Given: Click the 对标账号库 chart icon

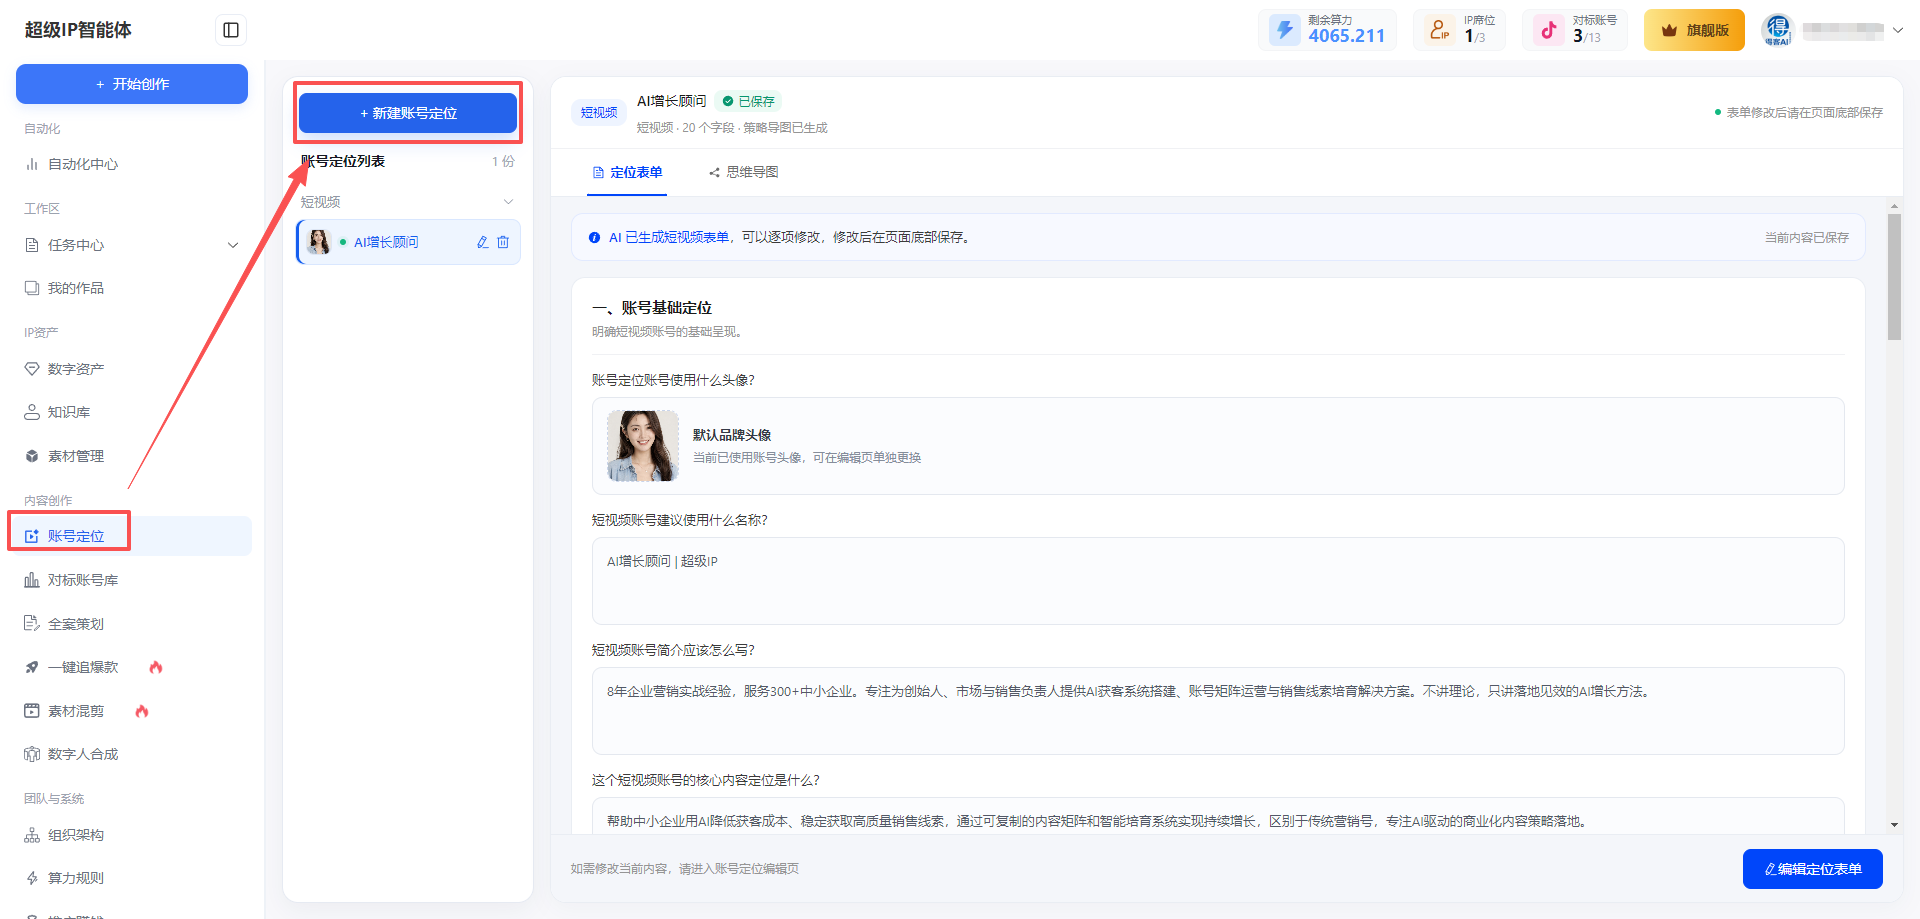Looking at the screenshot, I should 32,580.
